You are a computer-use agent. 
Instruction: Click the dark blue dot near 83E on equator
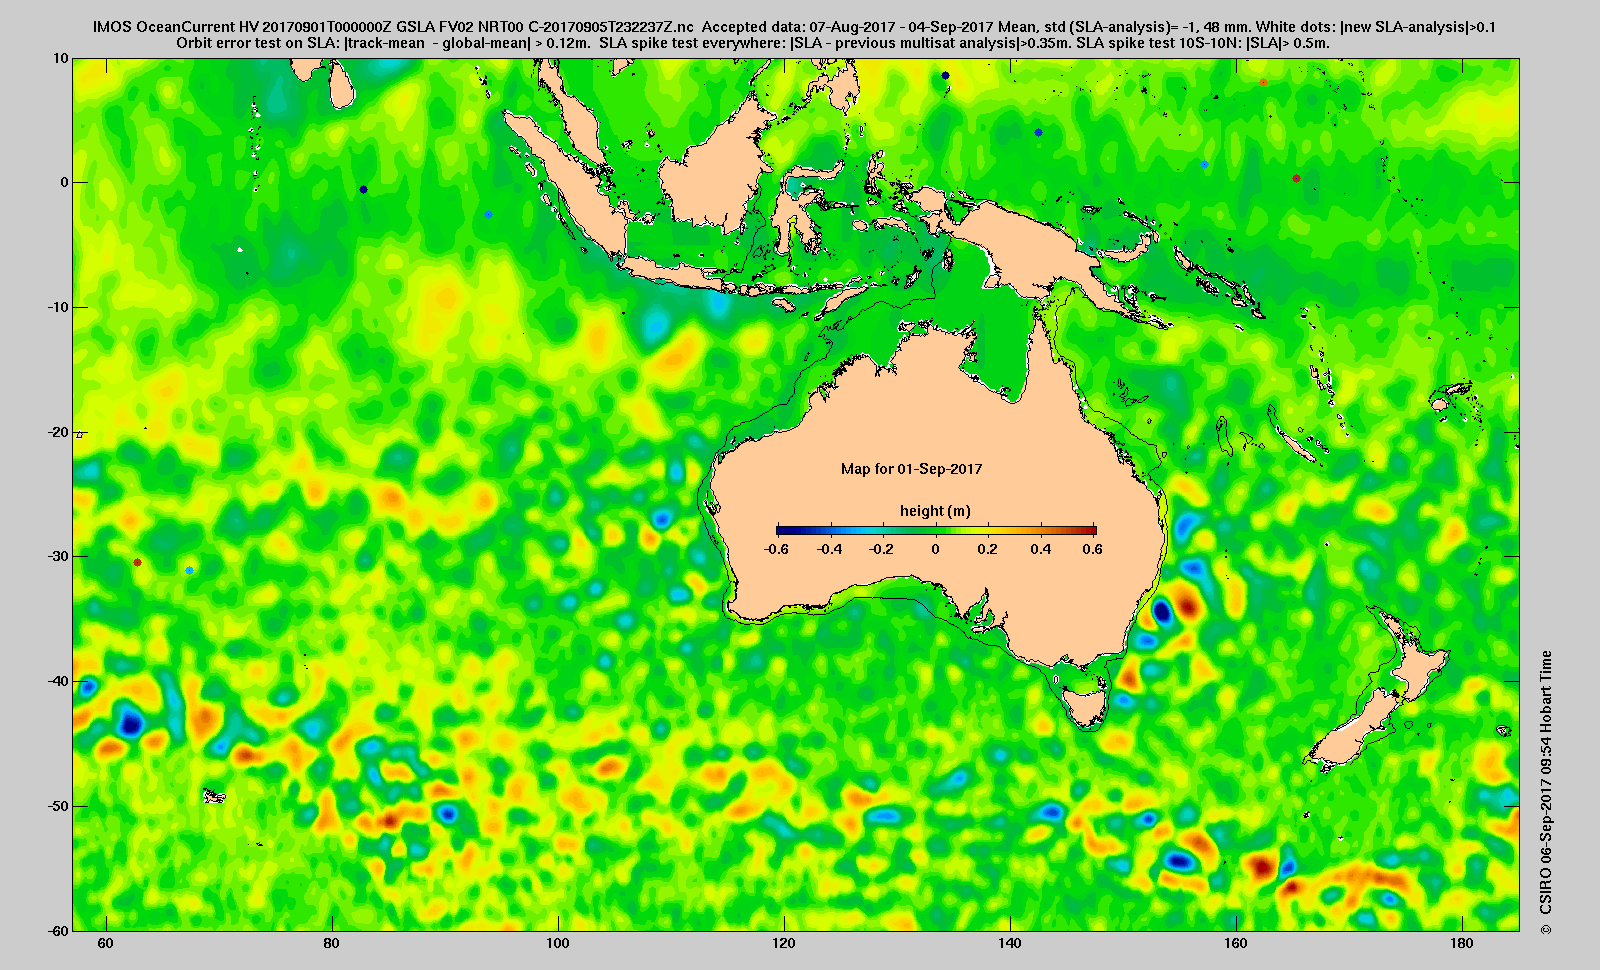click(363, 189)
